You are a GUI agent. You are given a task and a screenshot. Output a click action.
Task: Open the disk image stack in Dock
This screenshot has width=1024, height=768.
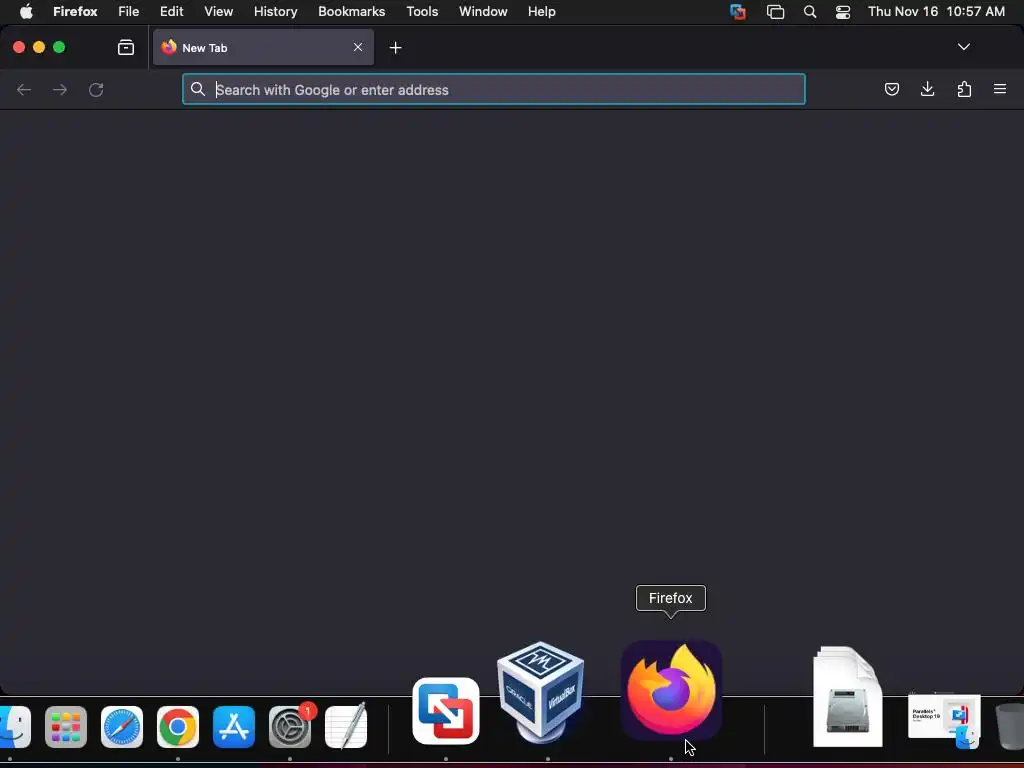click(848, 696)
